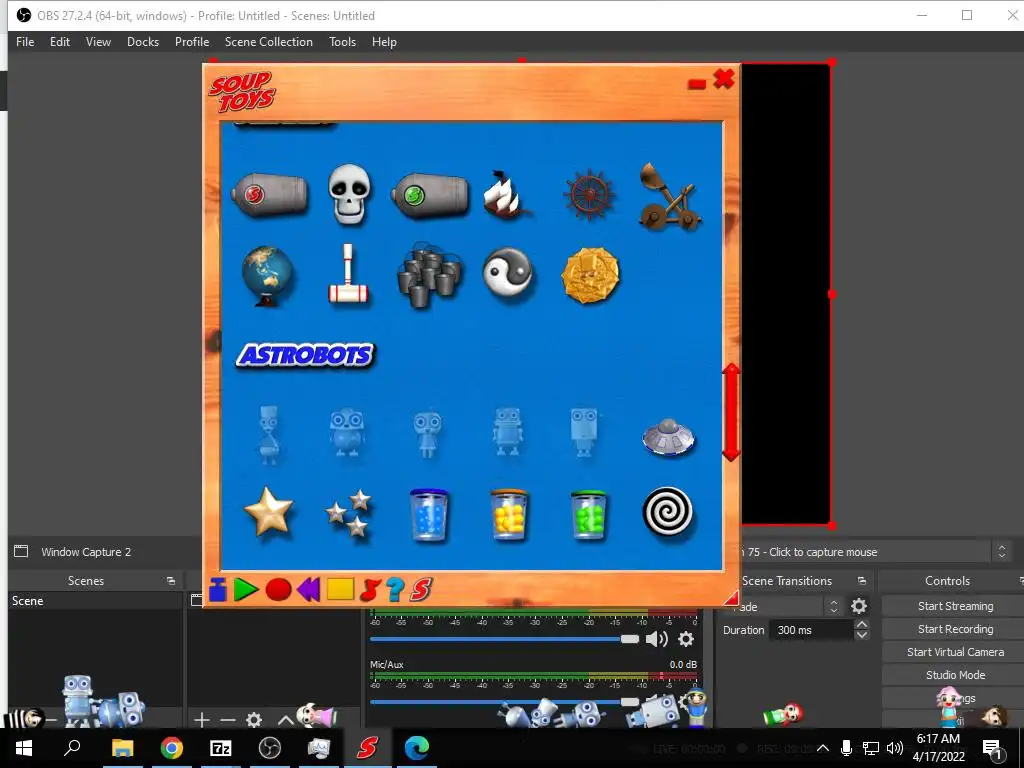Open the Tools menu
Image resolution: width=1024 pixels, height=768 pixels.
click(x=342, y=42)
